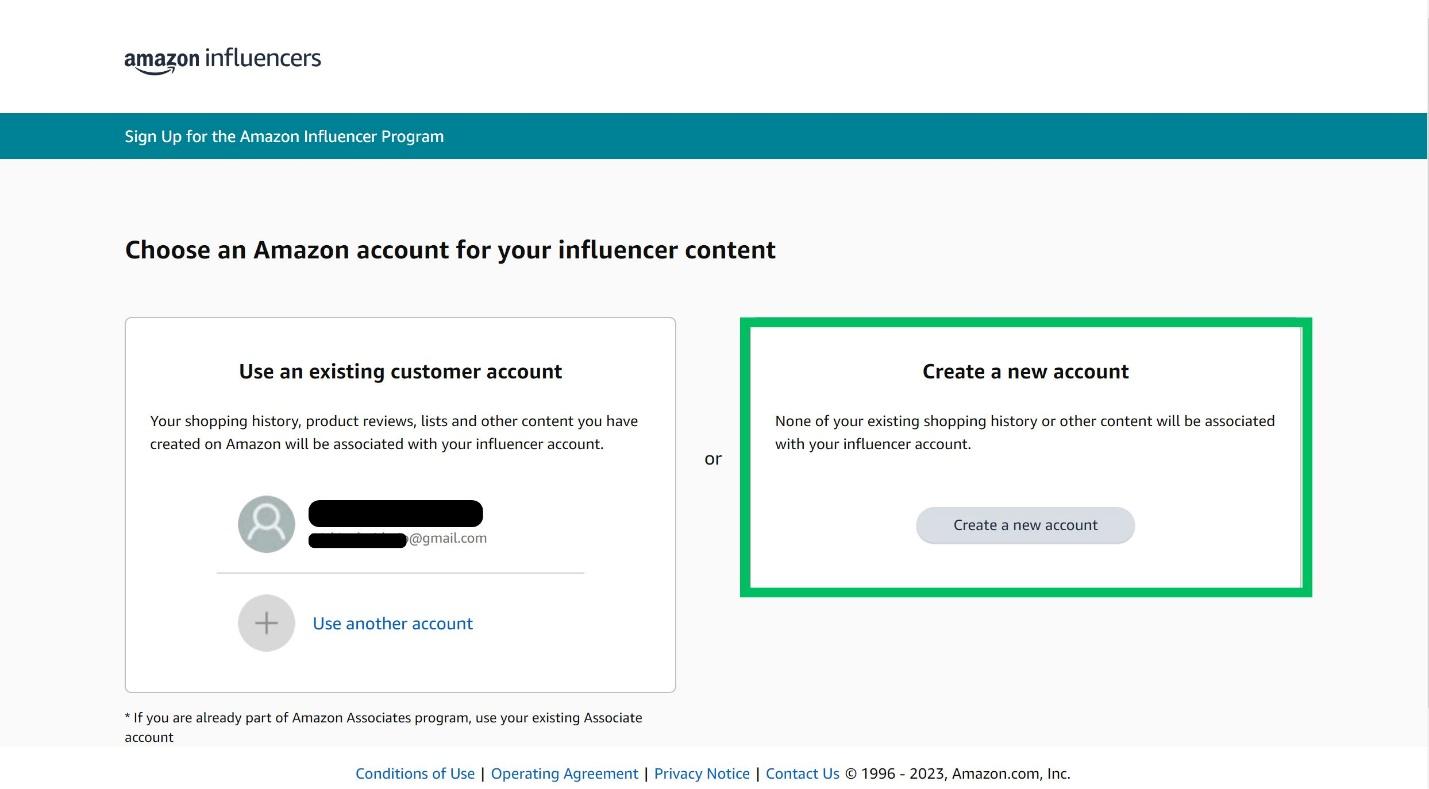Click the Create a new account button
The height and width of the screenshot is (789, 1429).
coord(1025,525)
